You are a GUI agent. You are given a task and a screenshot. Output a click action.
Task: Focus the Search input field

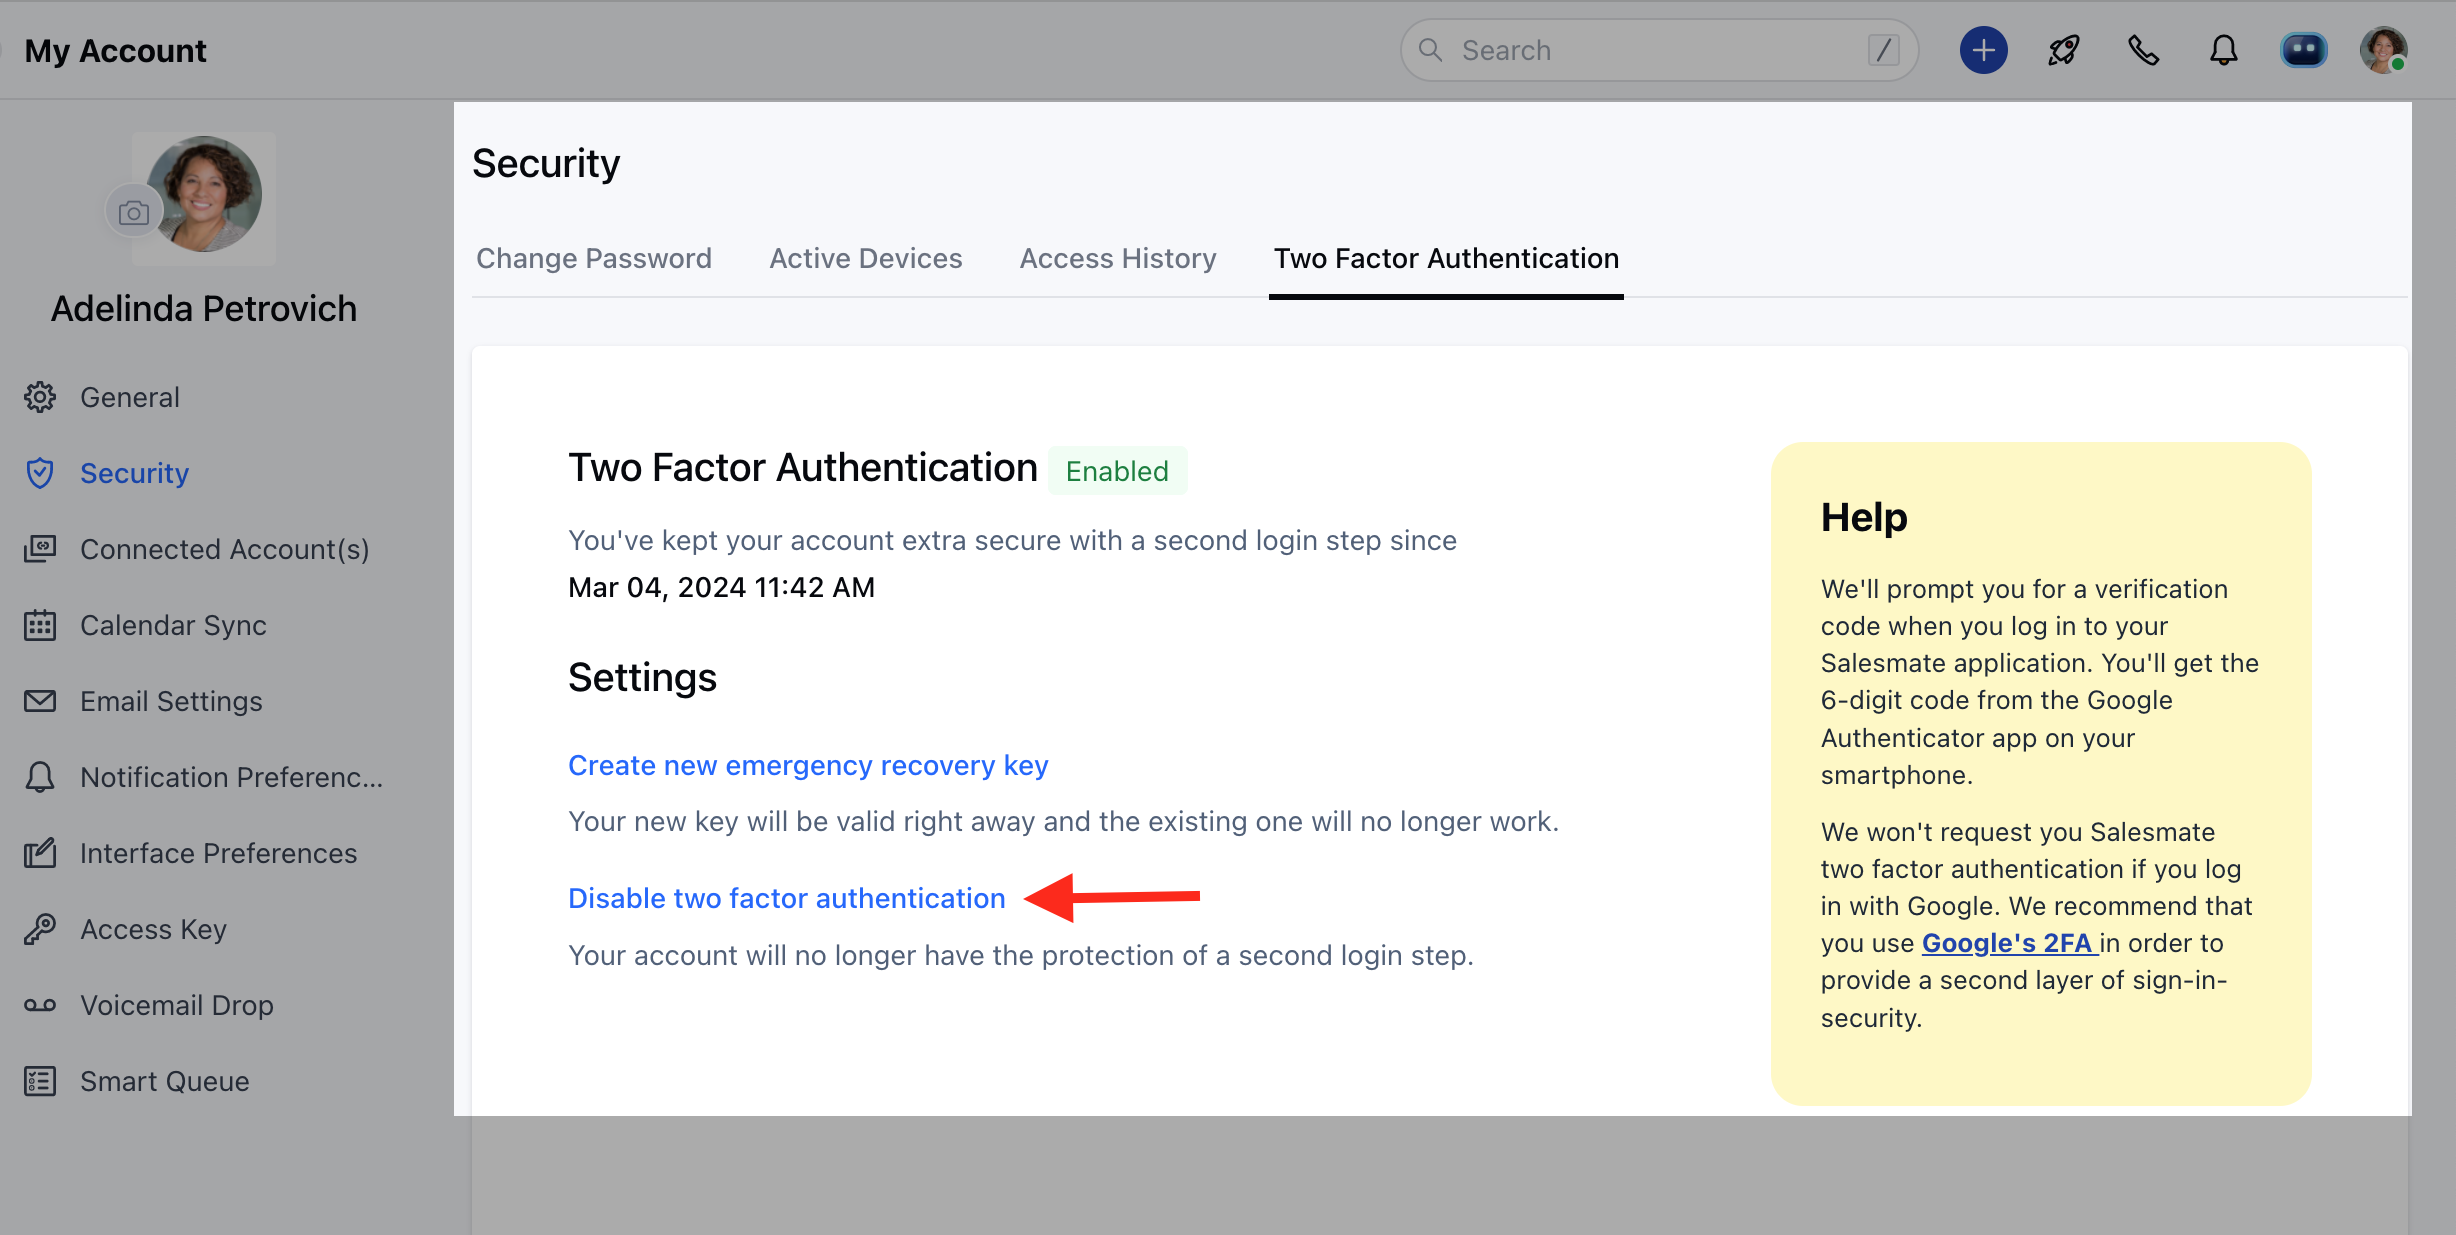[1650, 50]
